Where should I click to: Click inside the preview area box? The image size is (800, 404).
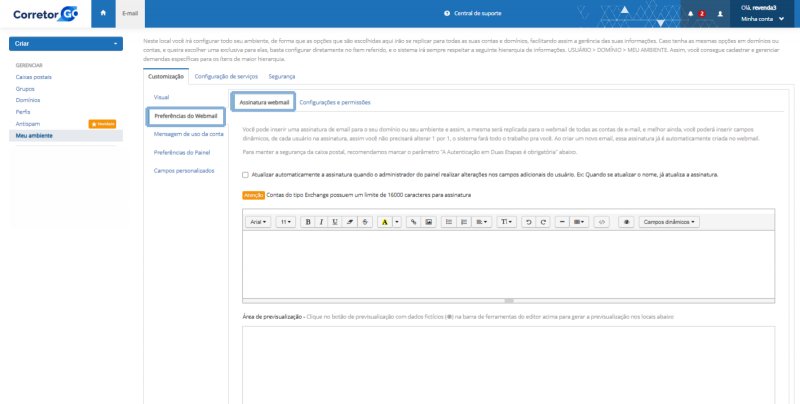coord(508,365)
